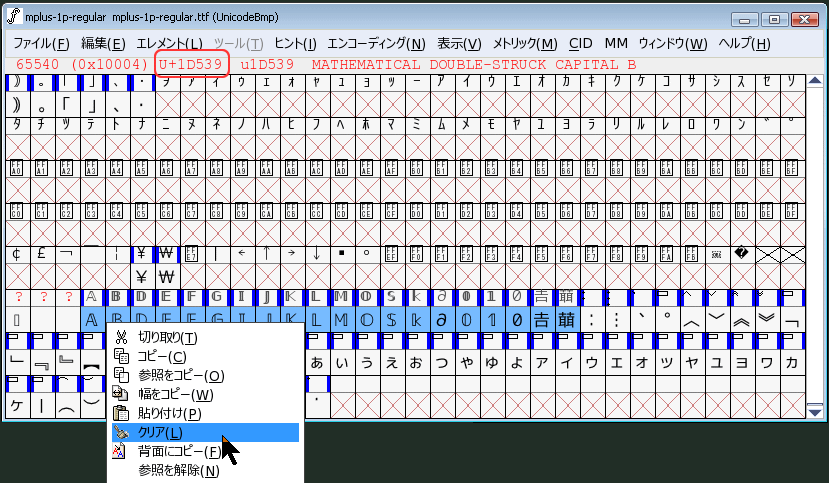Open the エンコーディング(N) menu
The height and width of the screenshot is (483, 829).
[376, 43]
